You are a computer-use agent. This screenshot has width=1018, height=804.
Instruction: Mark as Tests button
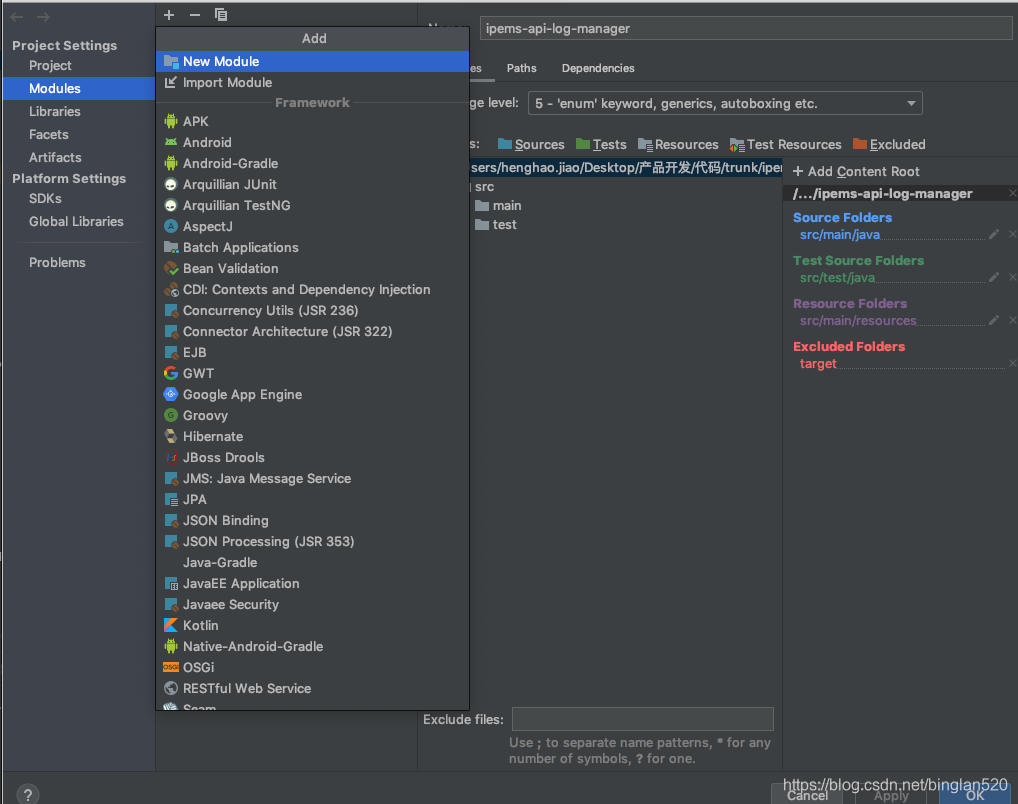pos(601,144)
